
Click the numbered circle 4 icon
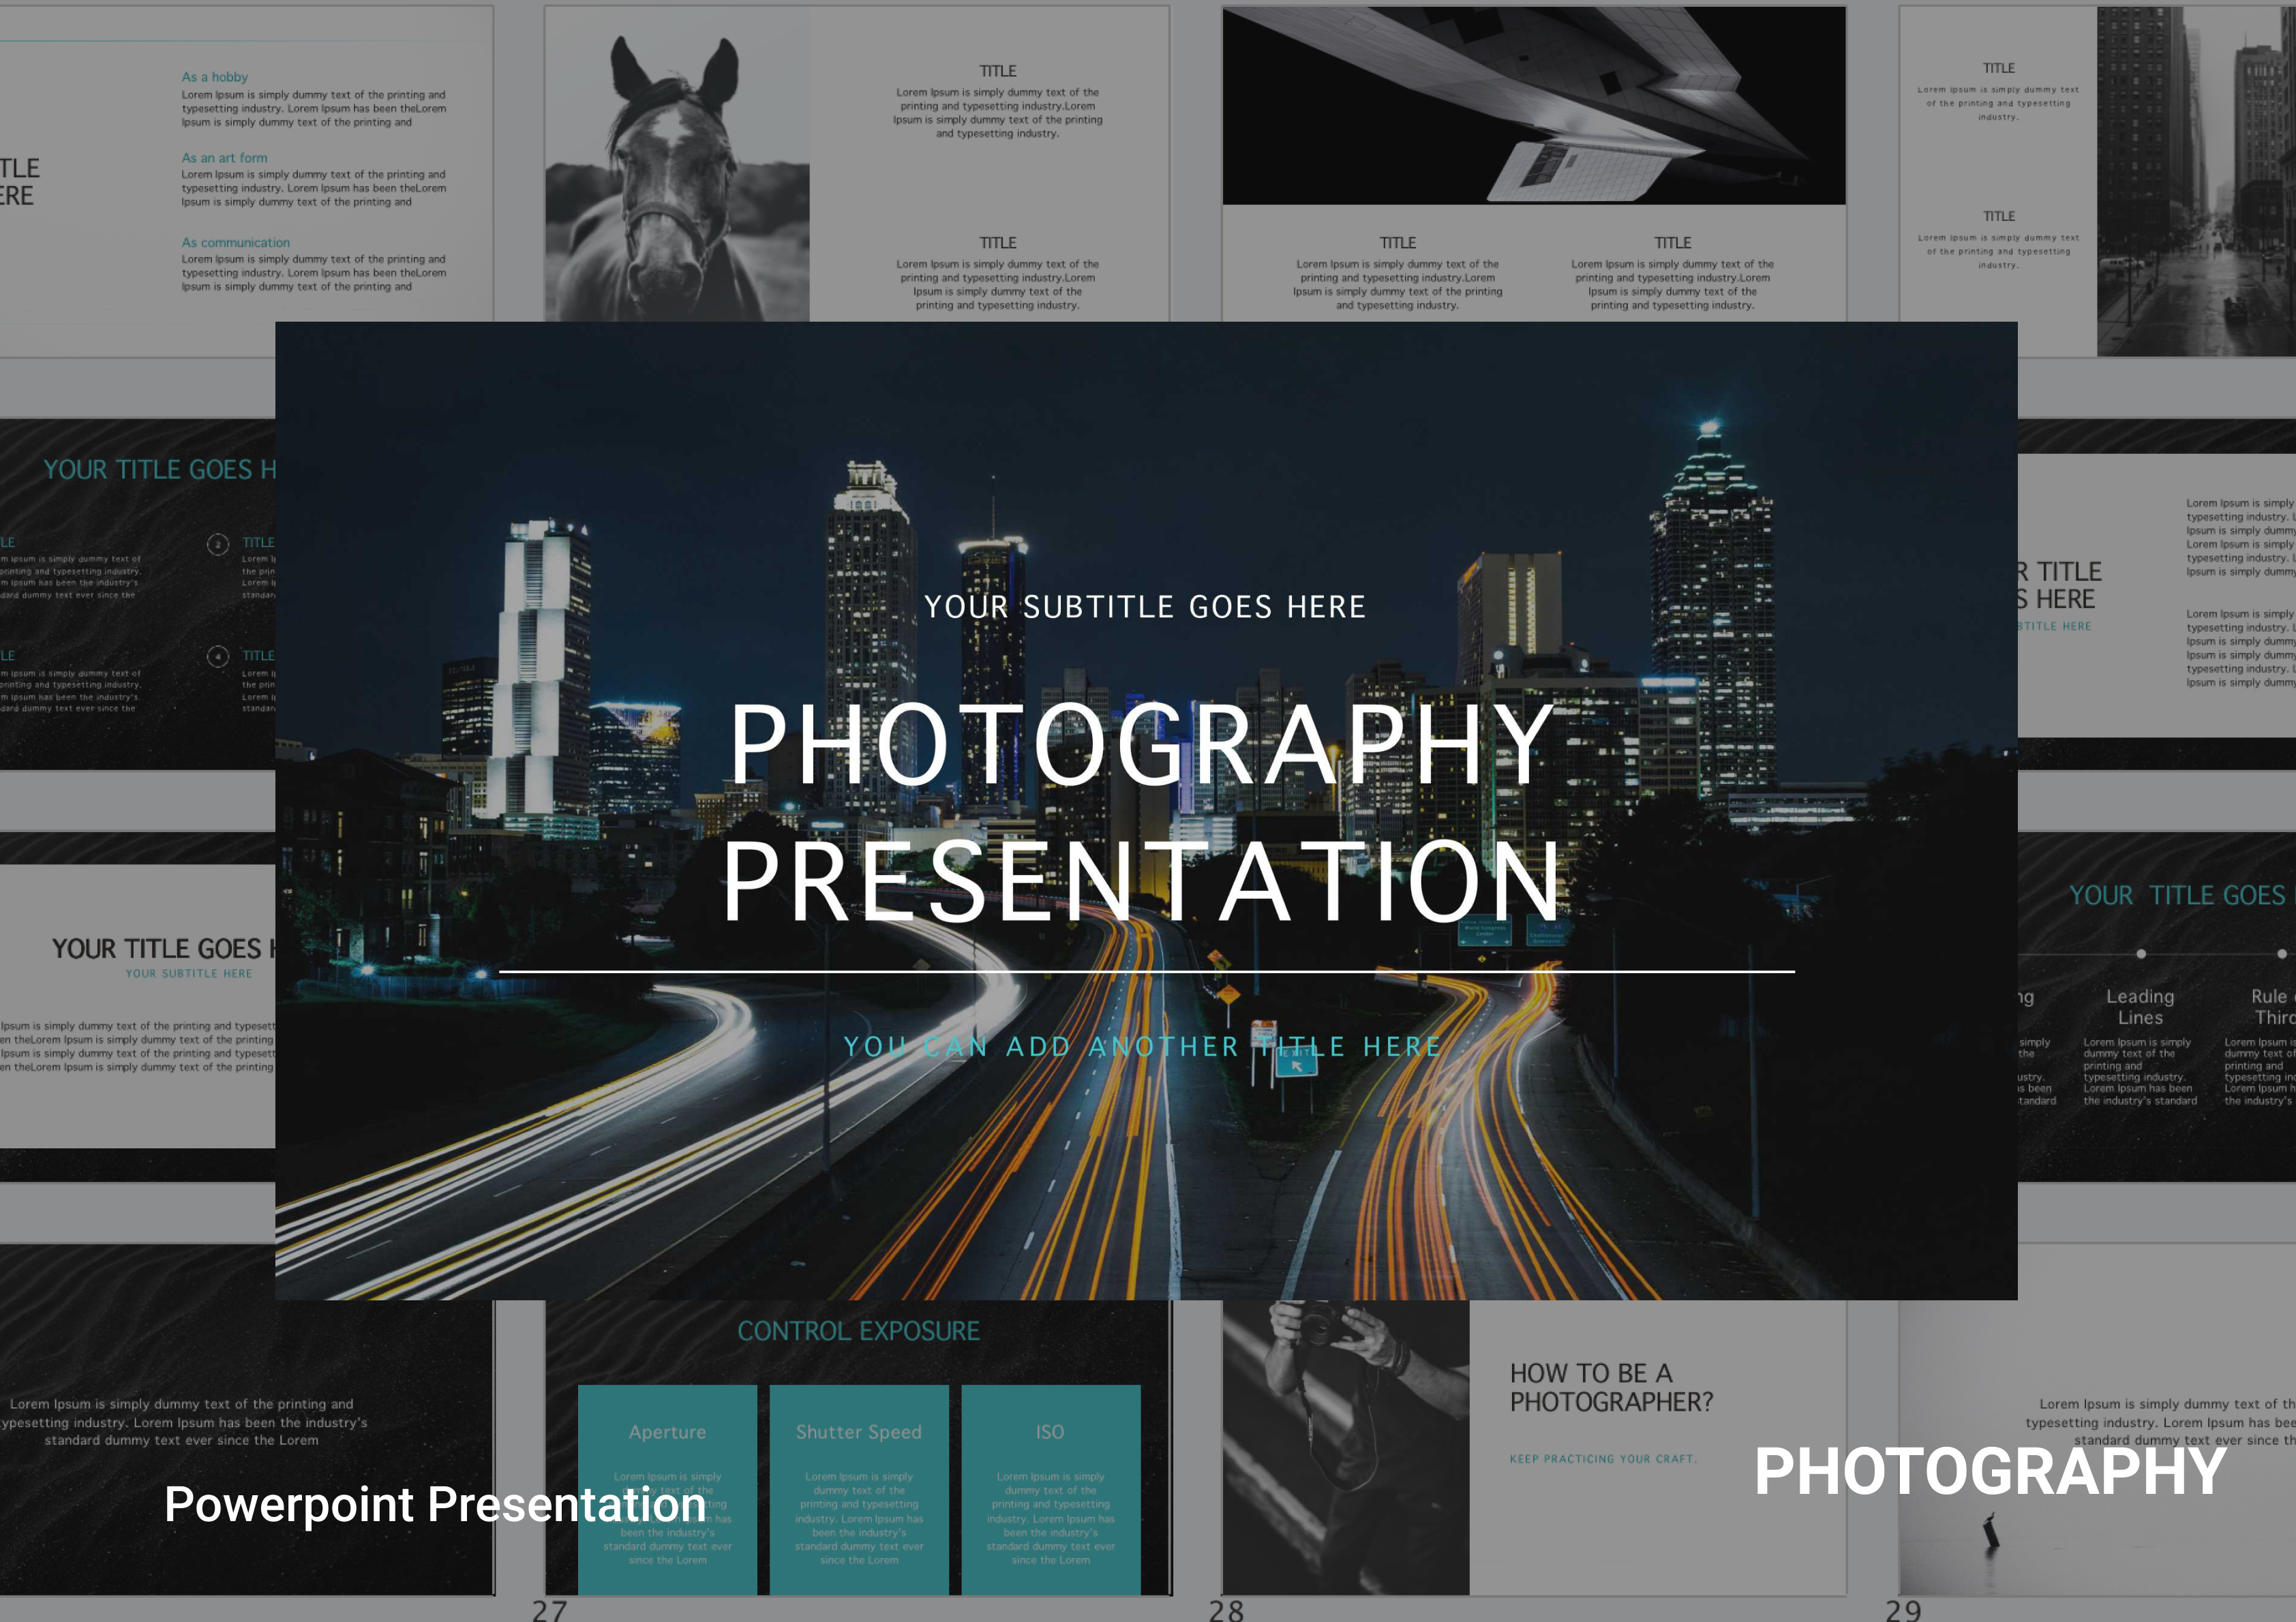coord(218,656)
